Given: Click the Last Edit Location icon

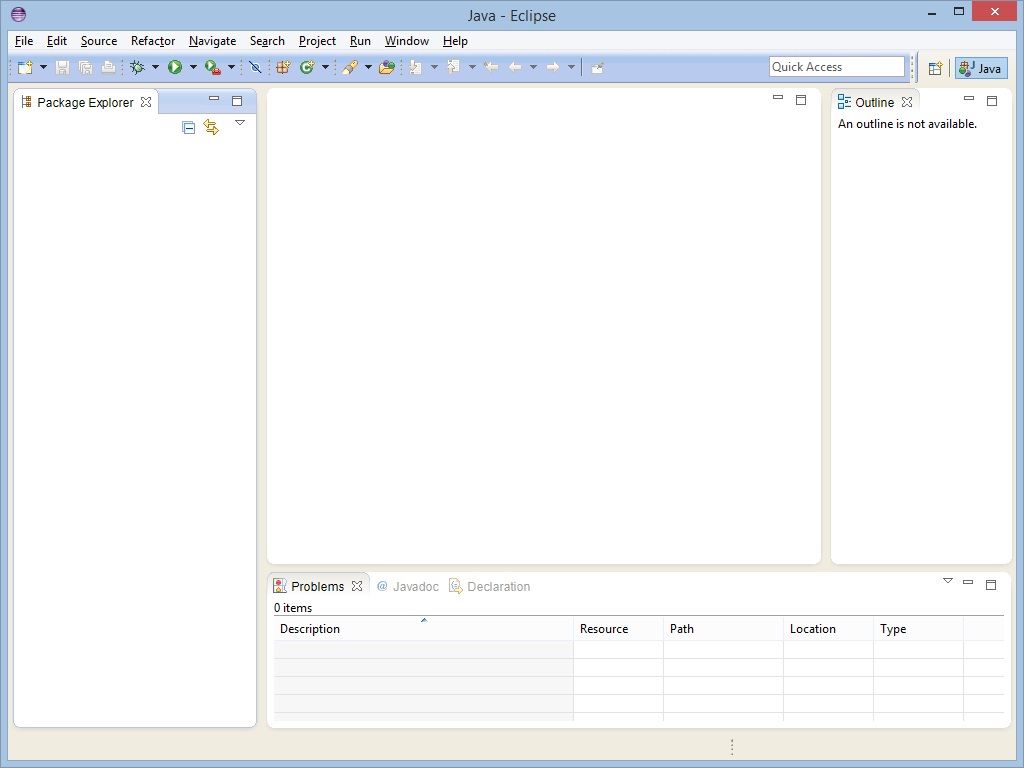Looking at the screenshot, I should tap(491, 67).
